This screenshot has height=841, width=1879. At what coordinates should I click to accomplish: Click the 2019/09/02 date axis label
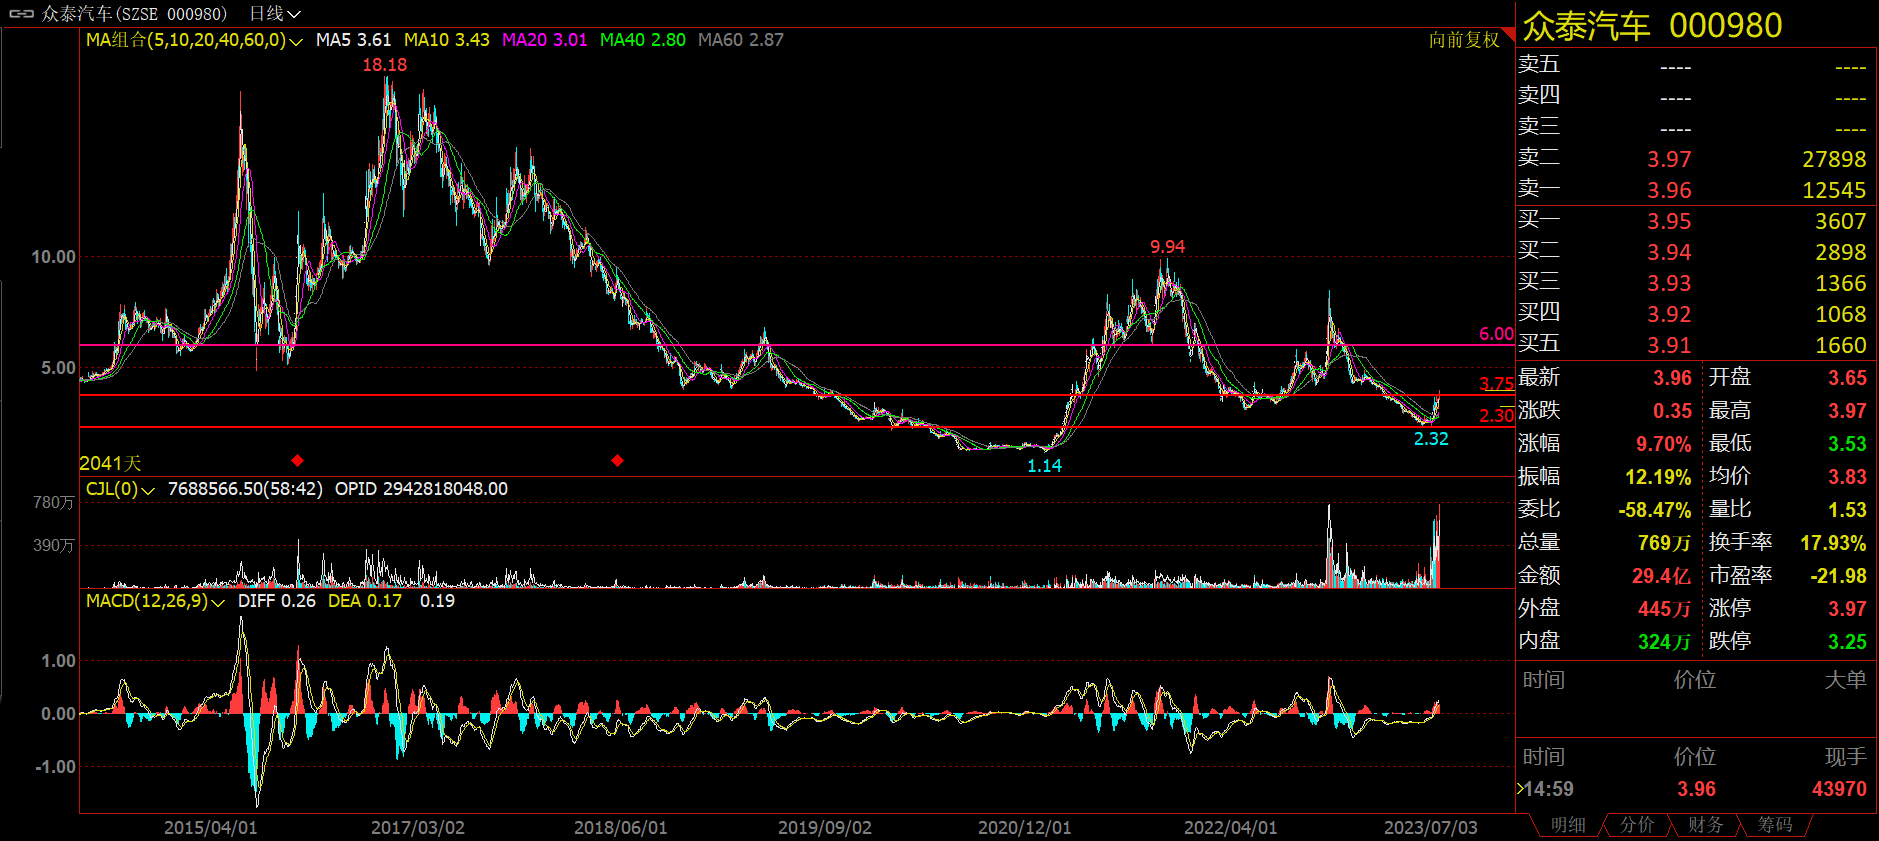pos(825,828)
